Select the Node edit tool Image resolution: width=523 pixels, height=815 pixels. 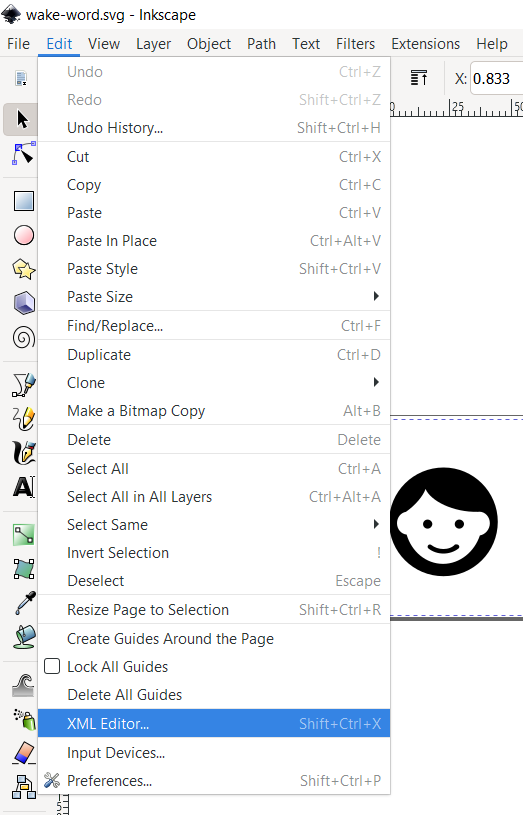tap(23, 154)
